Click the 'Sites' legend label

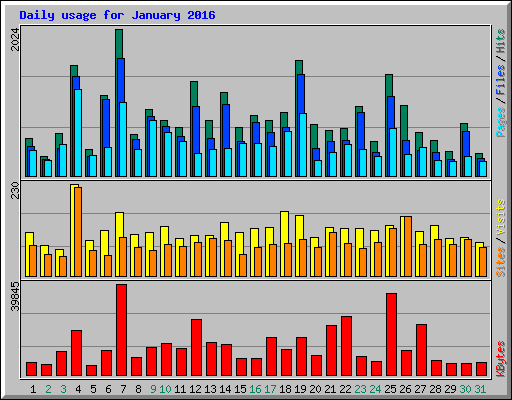tap(501, 262)
